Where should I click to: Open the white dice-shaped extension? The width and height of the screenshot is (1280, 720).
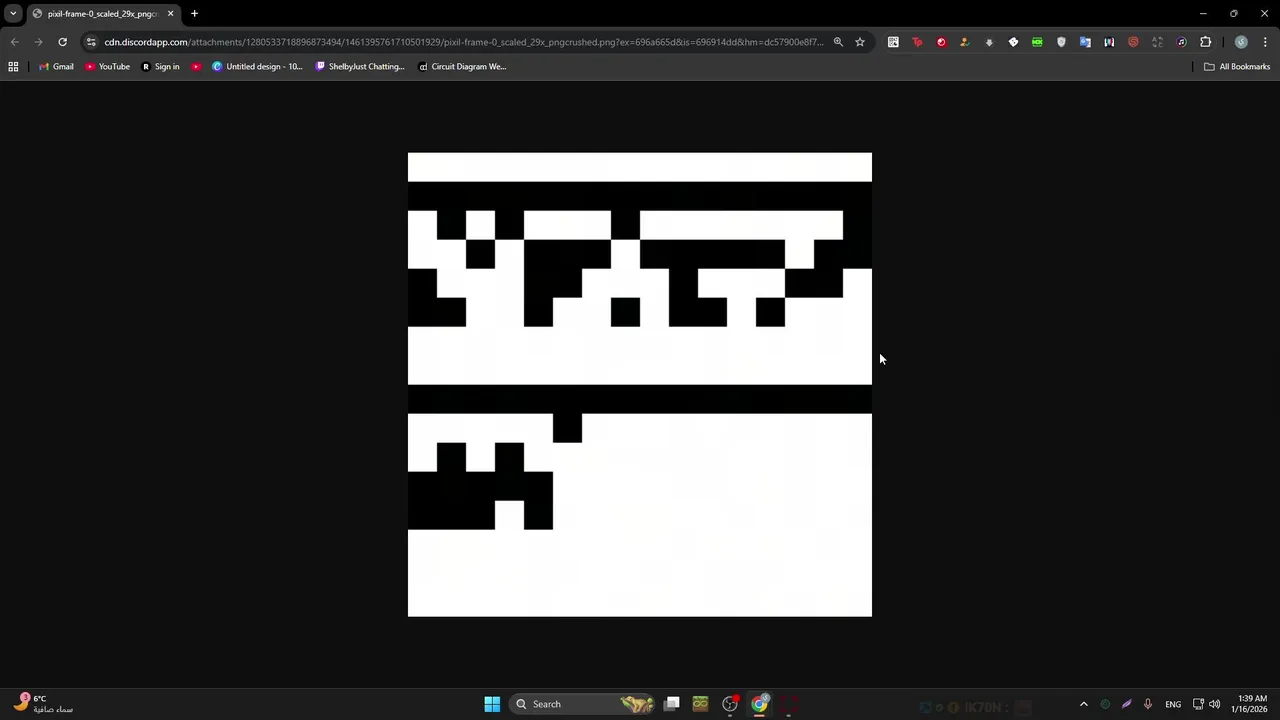tap(1013, 42)
